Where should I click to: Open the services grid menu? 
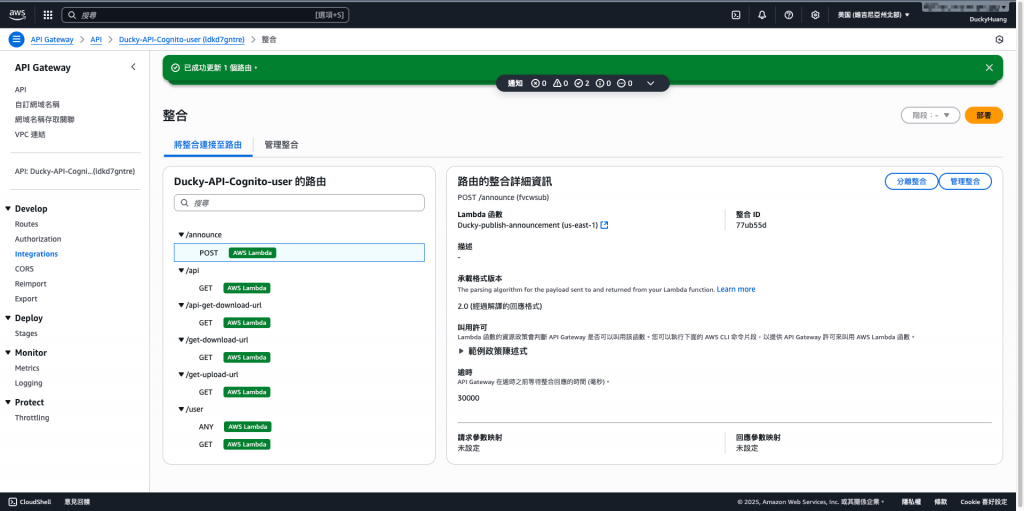tap(48, 14)
